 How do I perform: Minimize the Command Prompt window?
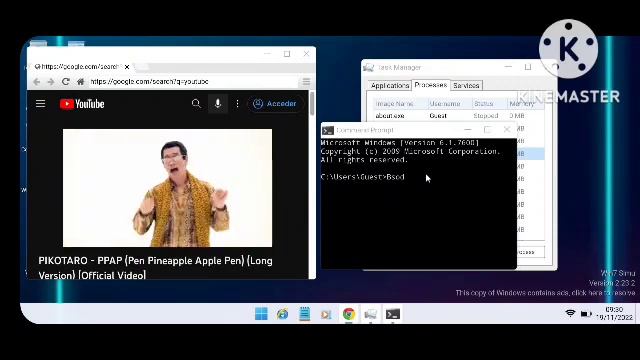pos(468,130)
